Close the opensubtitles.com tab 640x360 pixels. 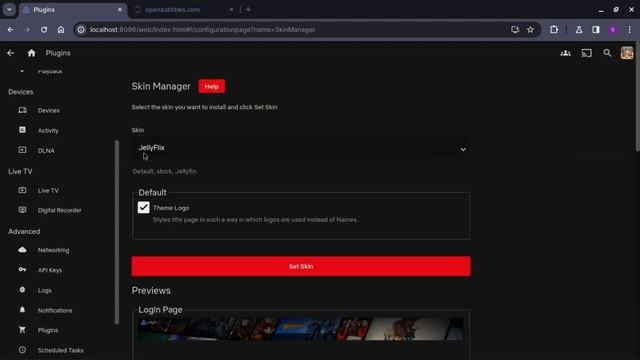tap(231, 9)
